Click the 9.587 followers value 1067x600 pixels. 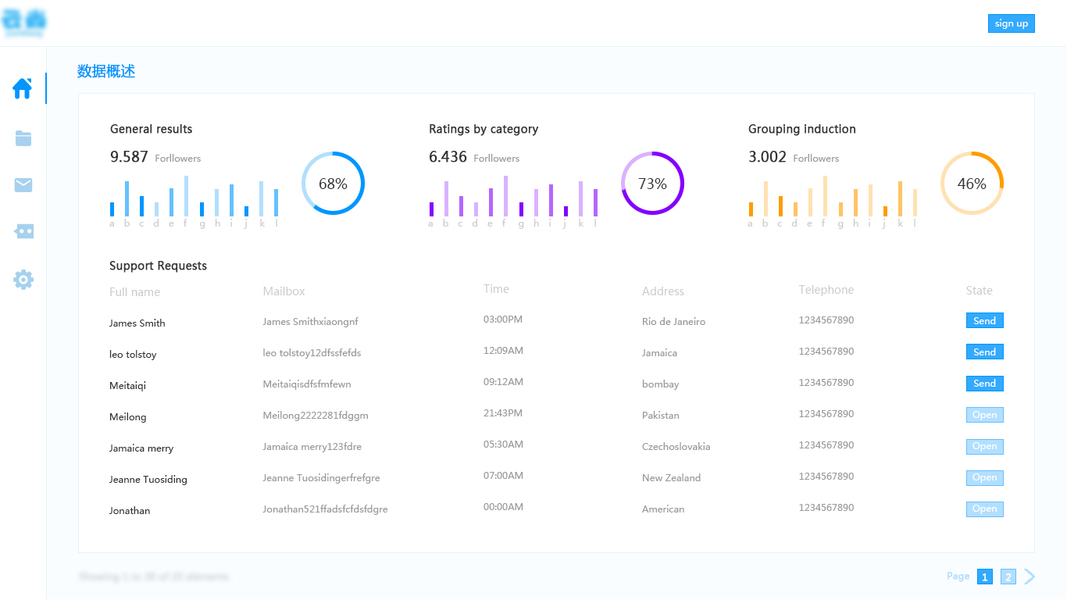[x=129, y=157]
